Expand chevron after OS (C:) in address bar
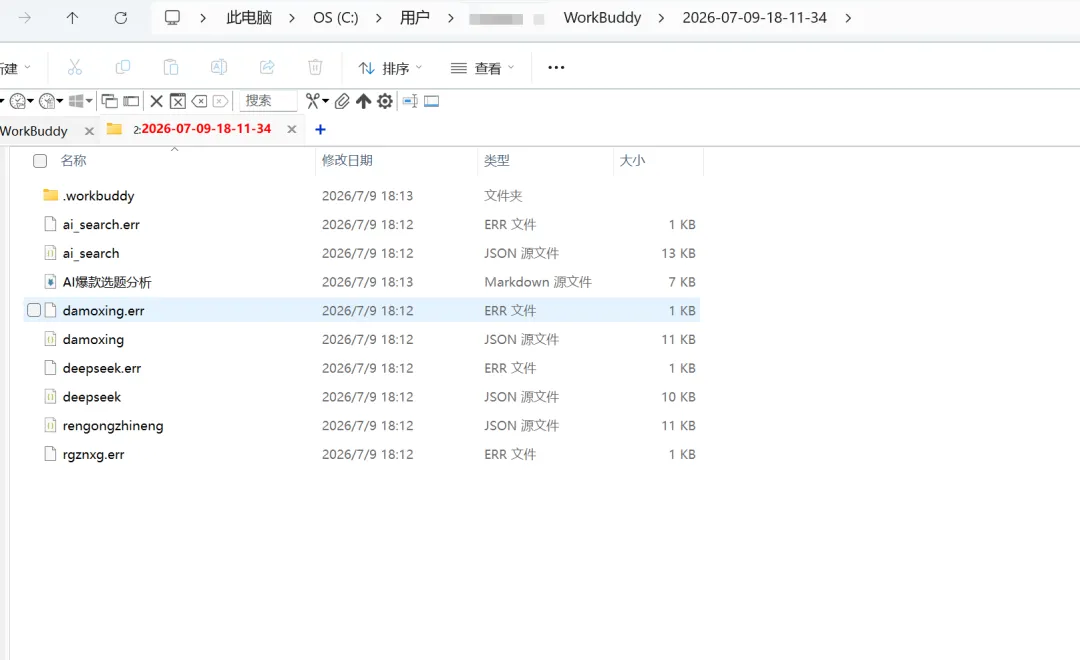1080x660 pixels. [x=379, y=18]
